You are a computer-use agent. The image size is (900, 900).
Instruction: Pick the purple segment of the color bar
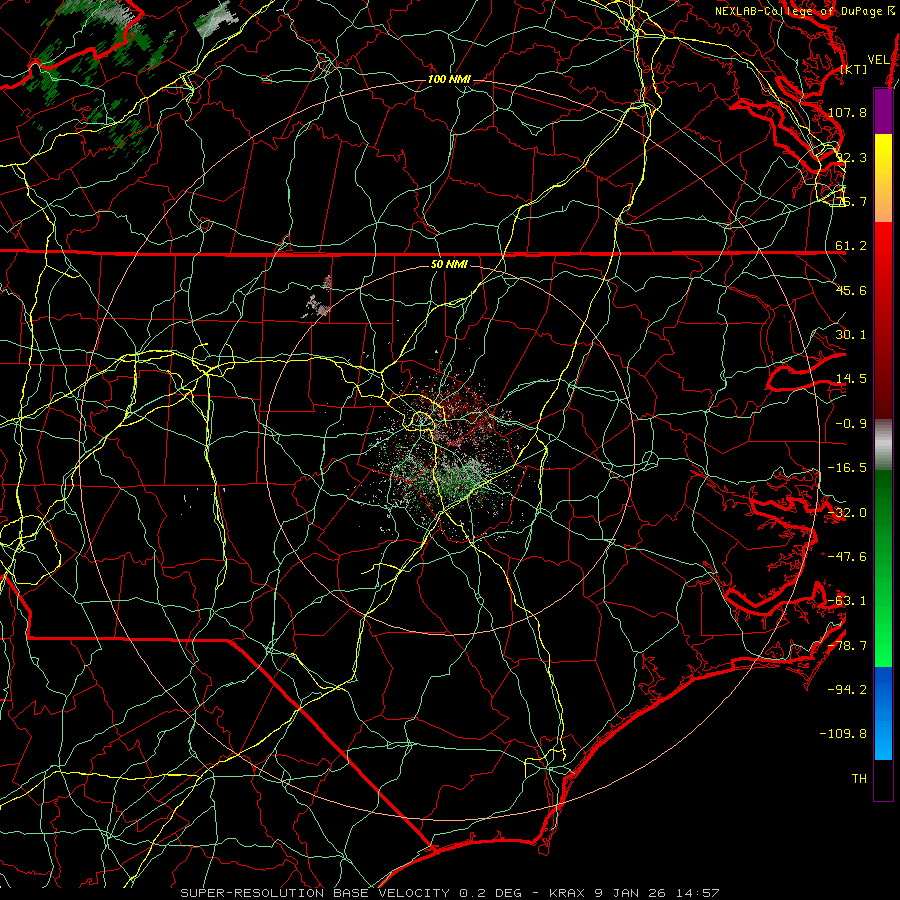pyautogui.click(x=883, y=111)
